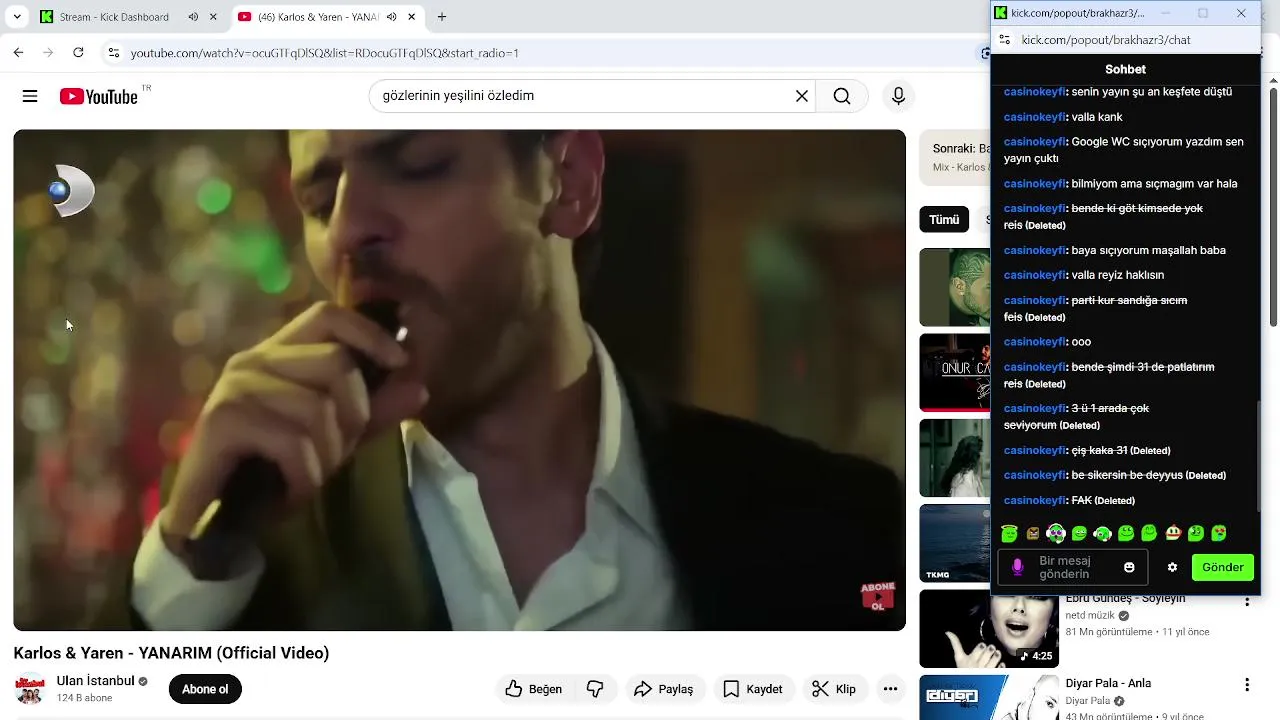Mute the Kick Dashboard tab audio
Image resolution: width=1280 pixels, height=720 pixels.
[x=193, y=17]
